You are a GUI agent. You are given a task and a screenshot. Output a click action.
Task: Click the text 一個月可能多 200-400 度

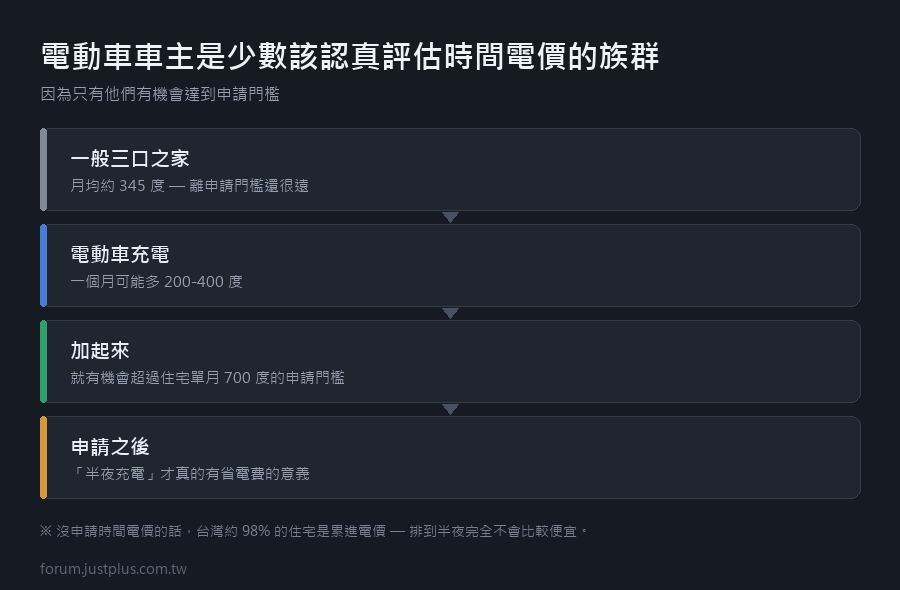pyautogui.click(x=157, y=281)
